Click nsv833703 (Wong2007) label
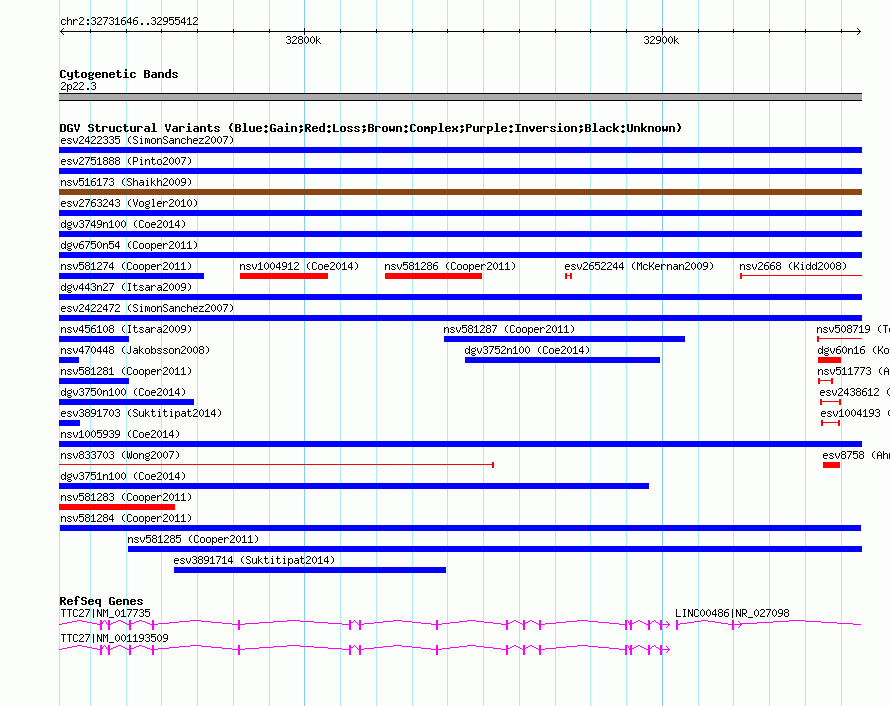890x706 pixels. click(x=120, y=455)
